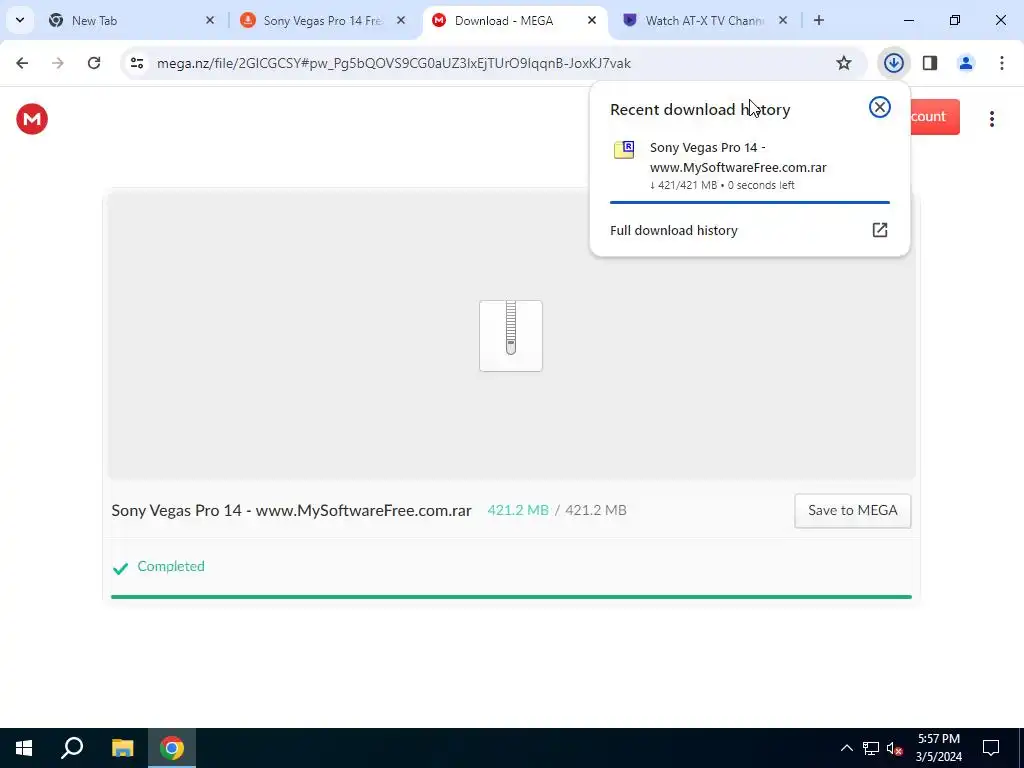Click the muted volume tray icon

tap(895, 748)
